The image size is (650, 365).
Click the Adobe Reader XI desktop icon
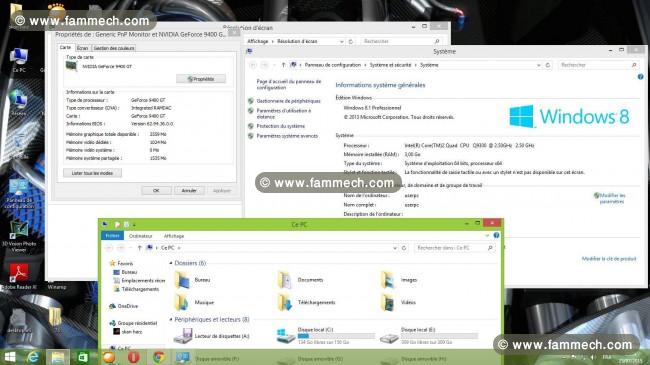coord(19,277)
